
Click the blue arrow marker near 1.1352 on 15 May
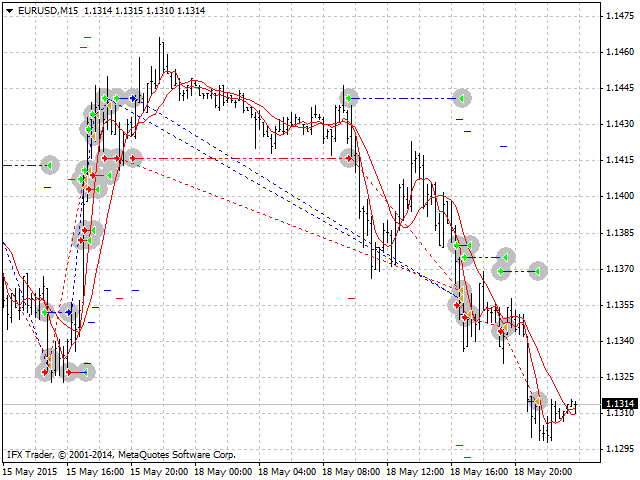tap(69, 313)
